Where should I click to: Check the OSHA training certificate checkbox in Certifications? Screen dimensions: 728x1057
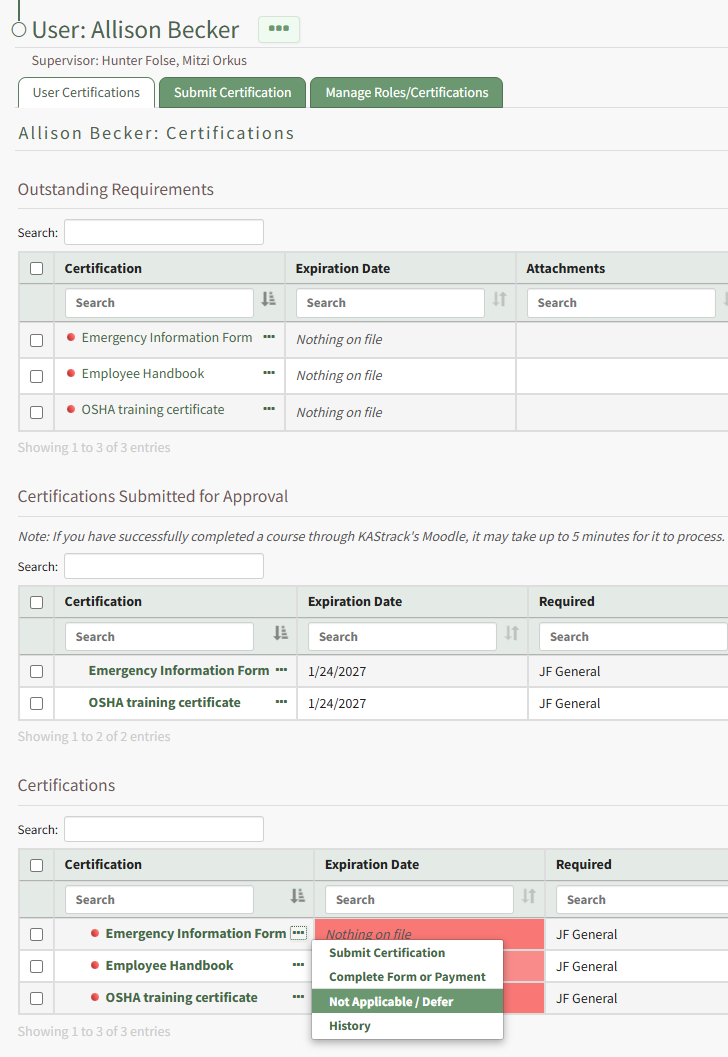click(x=37, y=998)
